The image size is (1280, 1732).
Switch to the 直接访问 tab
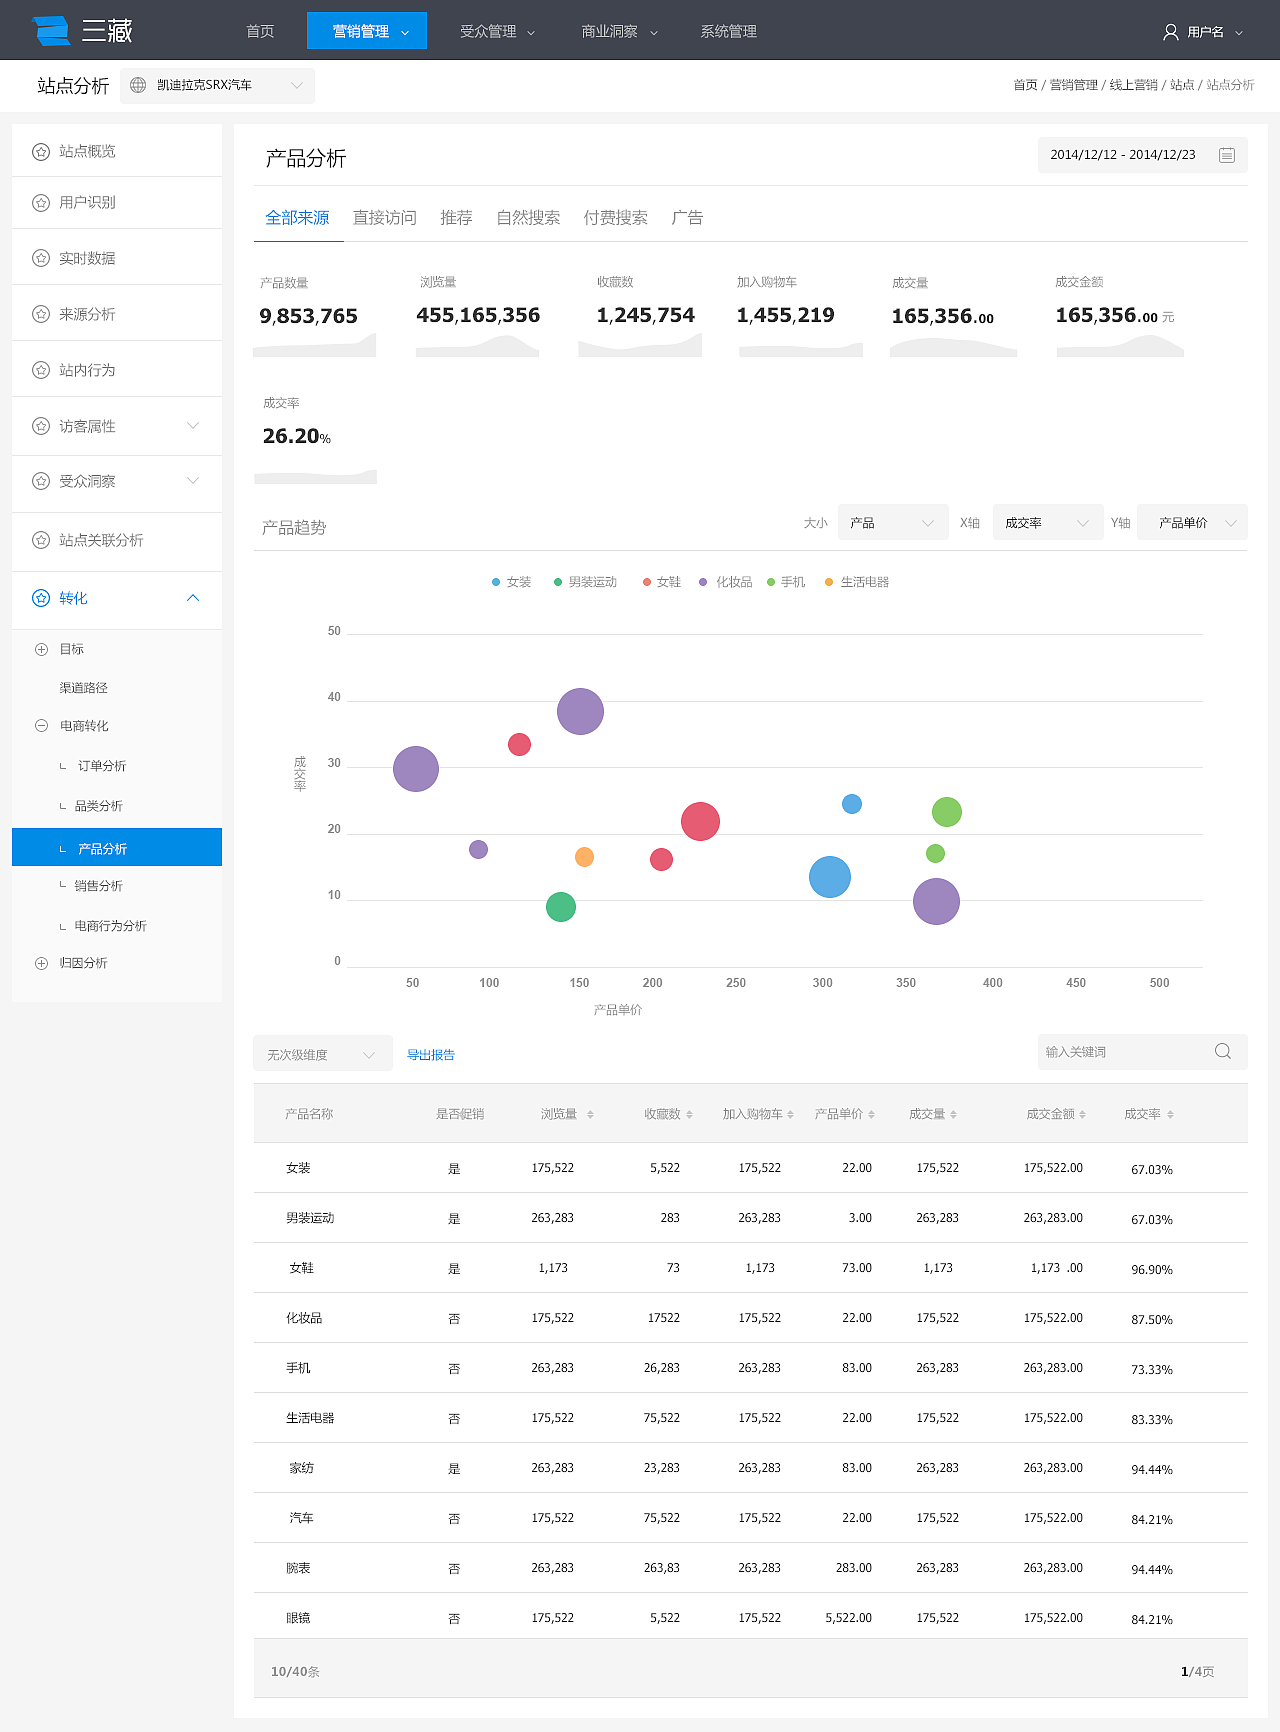385,218
